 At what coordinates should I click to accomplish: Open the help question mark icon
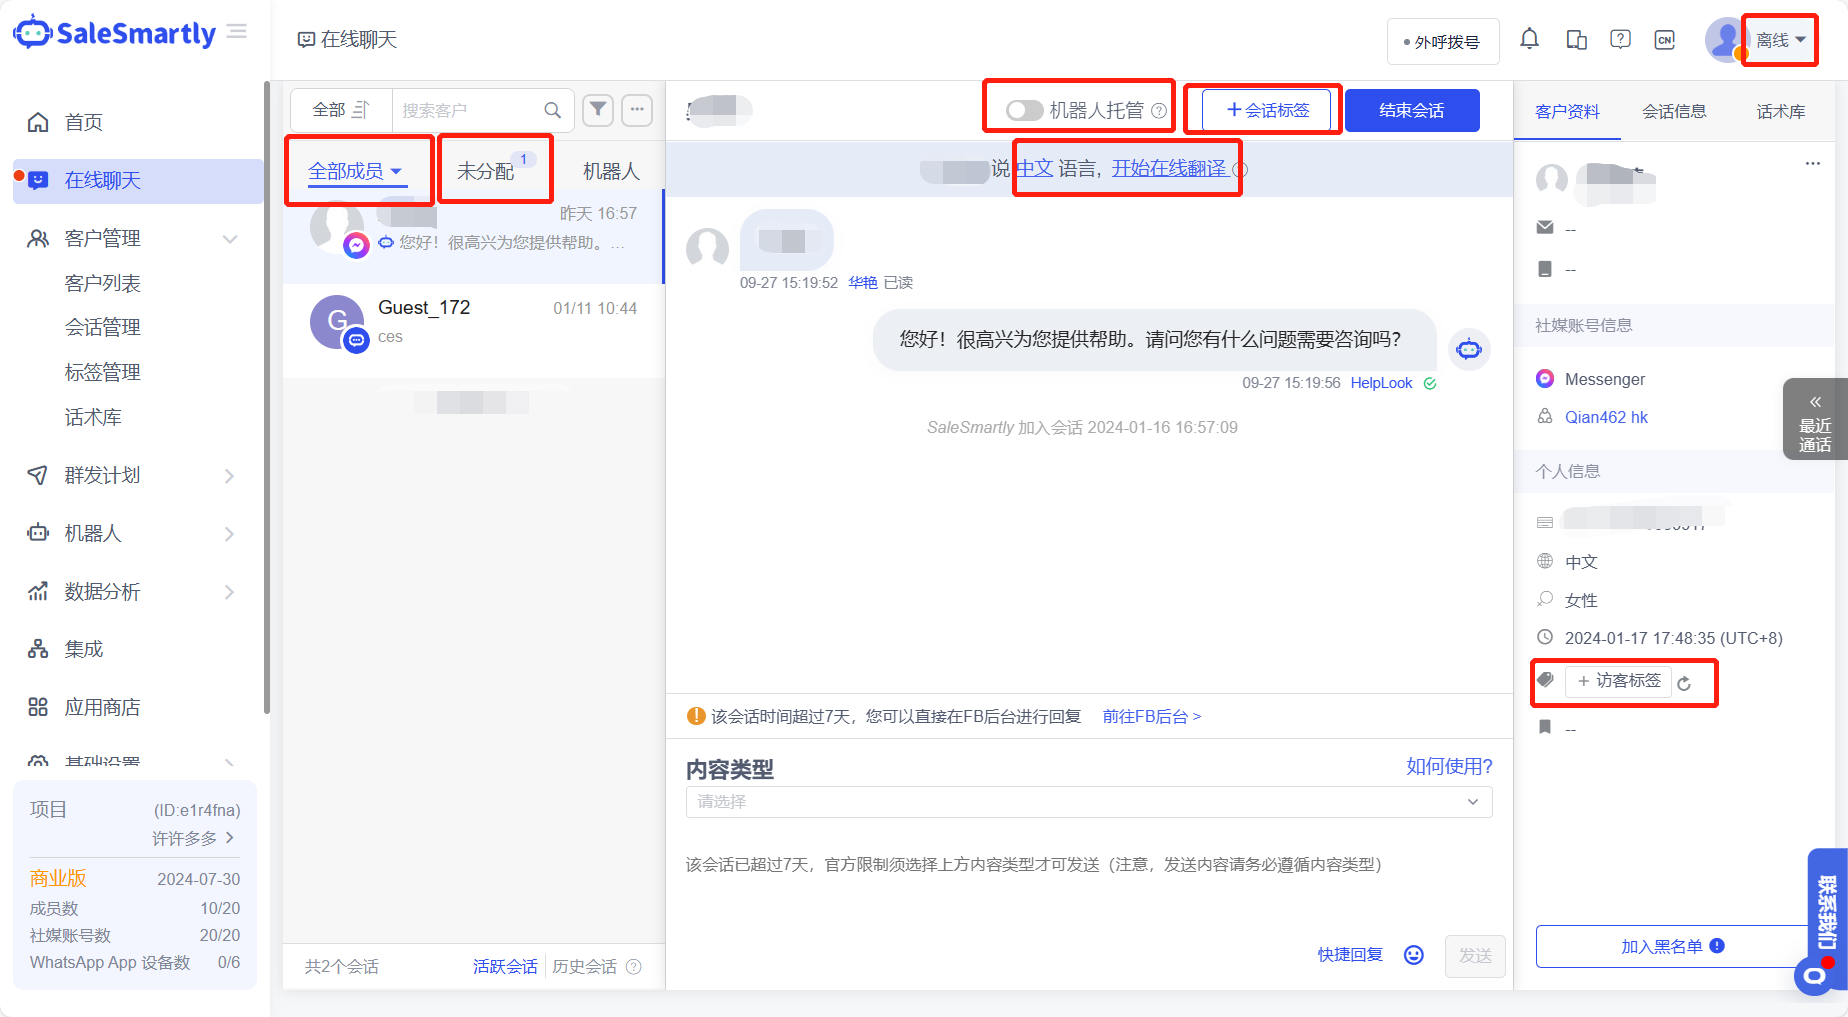1620,39
